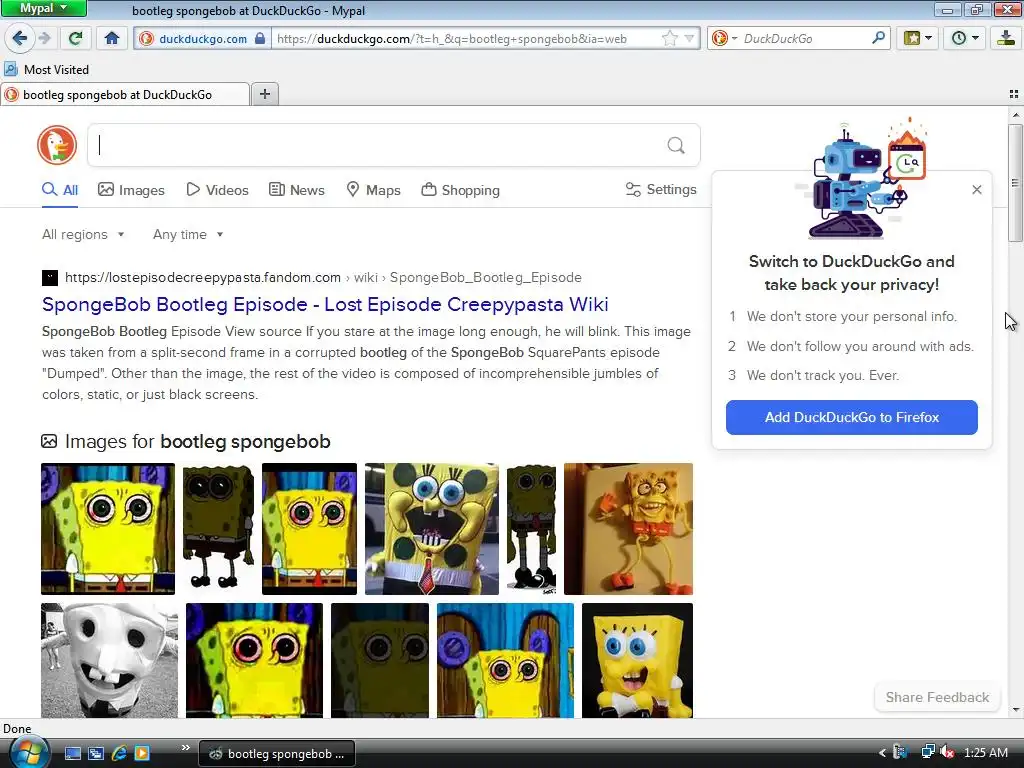Open the Mypal application menu

(43, 8)
